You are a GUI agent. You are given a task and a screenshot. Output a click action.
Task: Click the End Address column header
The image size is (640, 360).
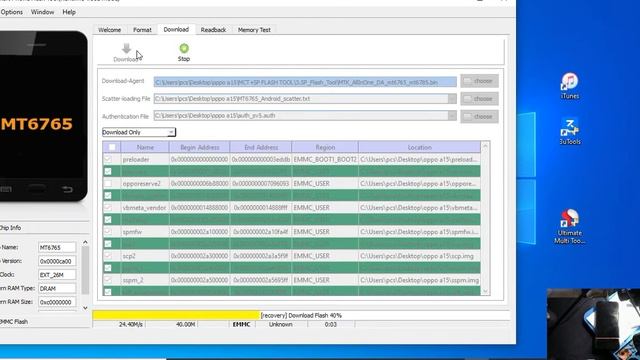coord(261,147)
